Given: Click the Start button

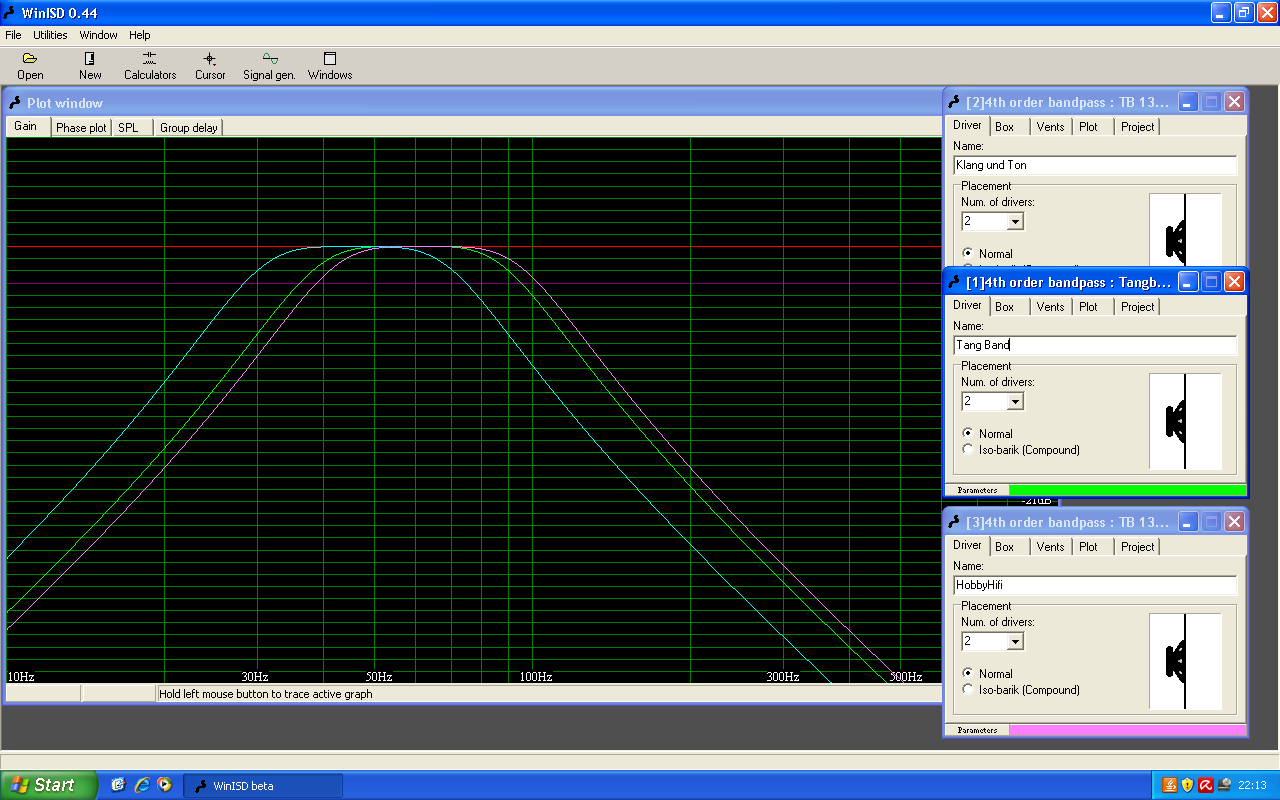Looking at the screenshot, I should point(49,785).
